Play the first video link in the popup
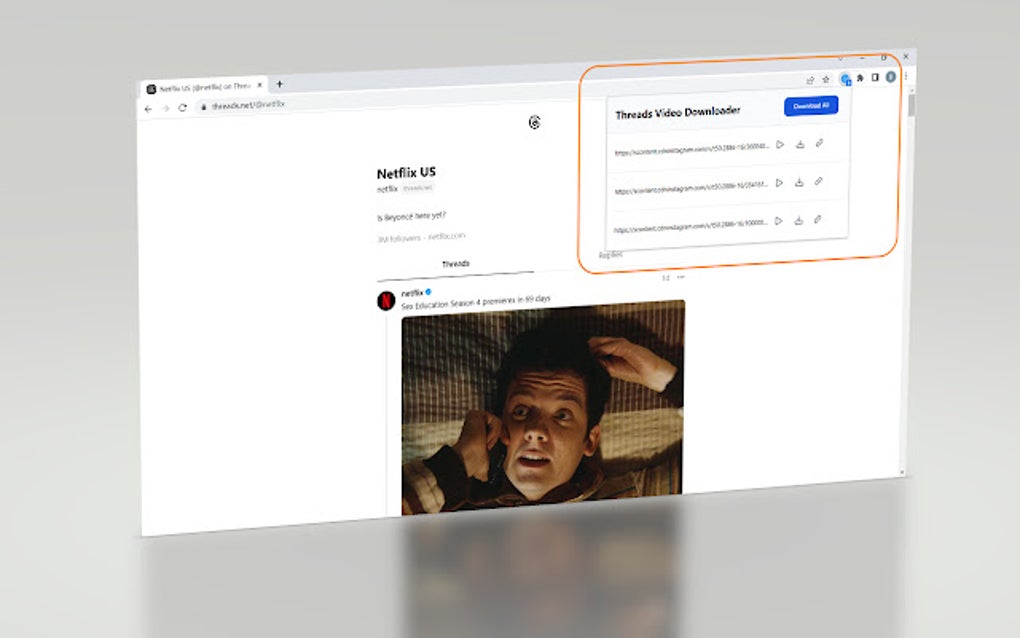1020x638 pixels. pyautogui.click(x=780, y=144)
